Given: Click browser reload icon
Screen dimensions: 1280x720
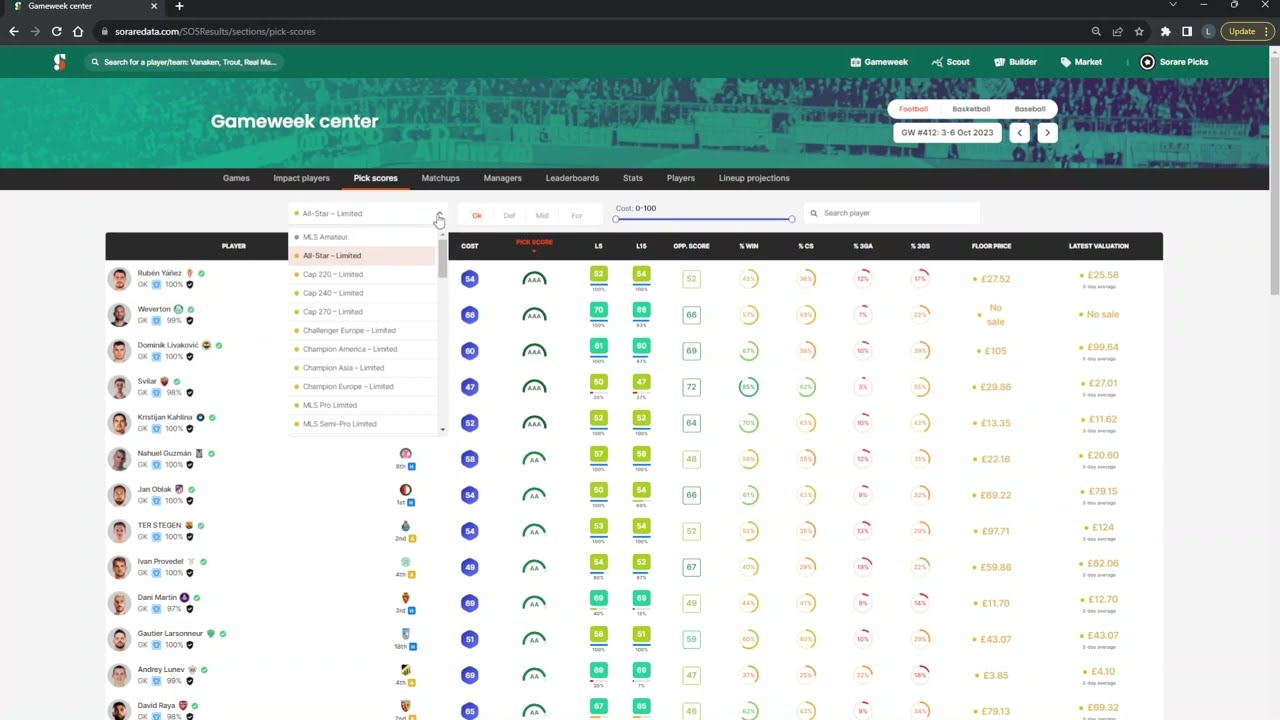Looking at the screenshot, I should (x=56, y=31).
